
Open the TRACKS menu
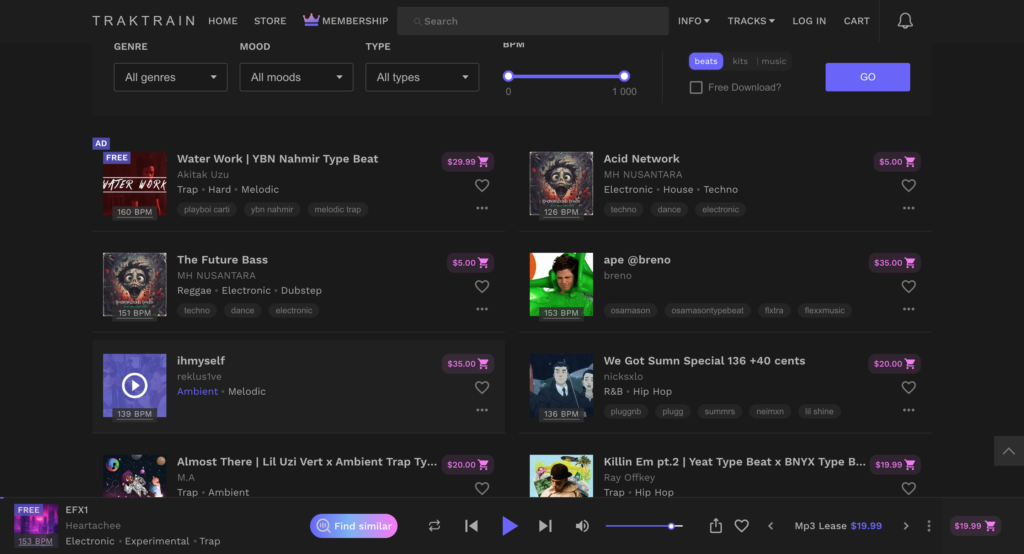click(x=751, y=21)
